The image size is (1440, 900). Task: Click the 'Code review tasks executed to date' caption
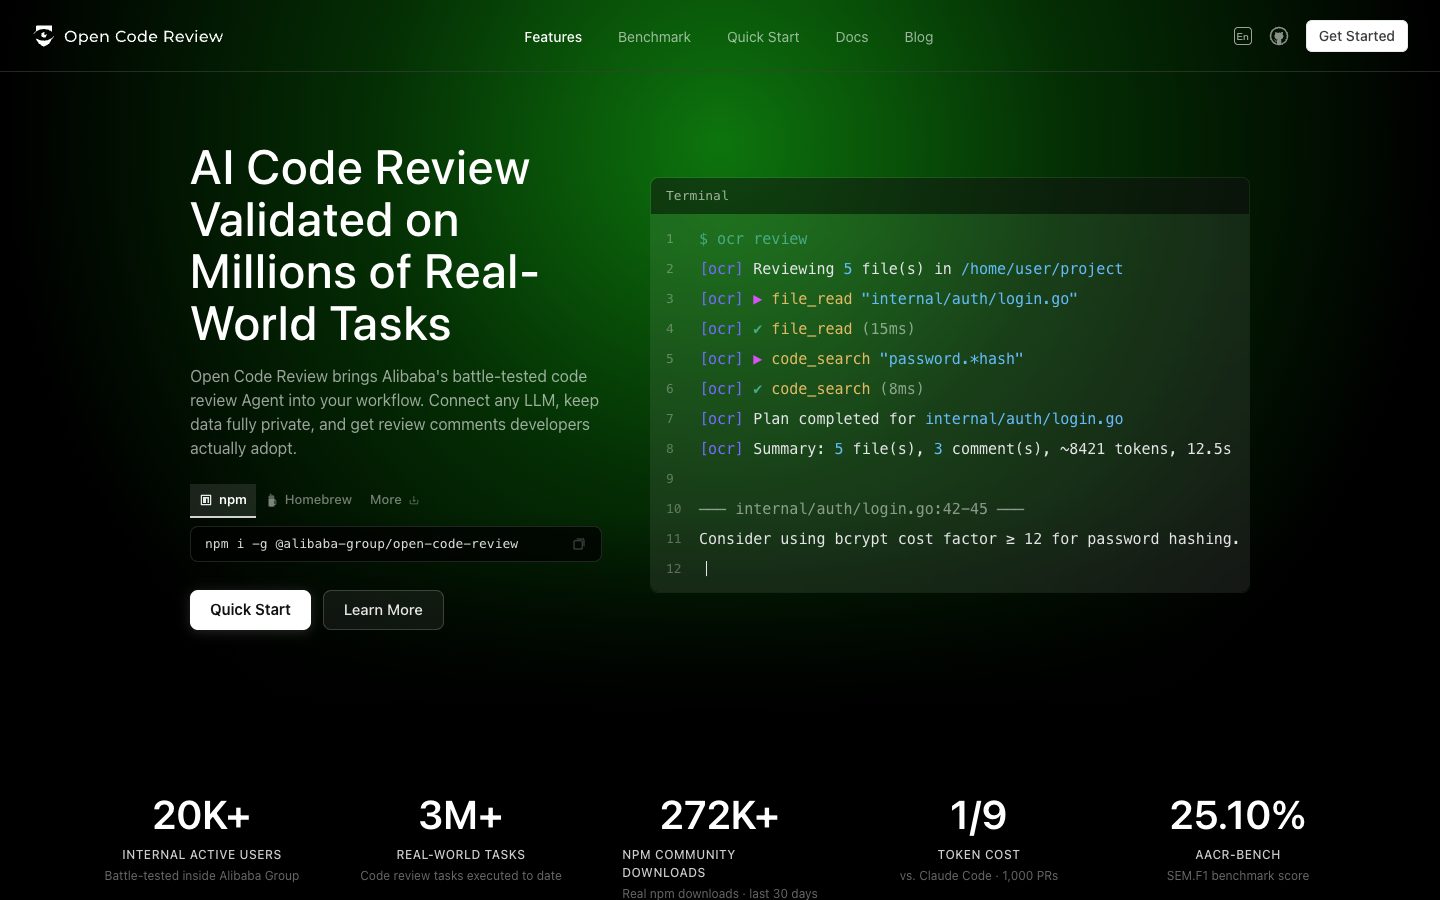click(x=461, y=876)
